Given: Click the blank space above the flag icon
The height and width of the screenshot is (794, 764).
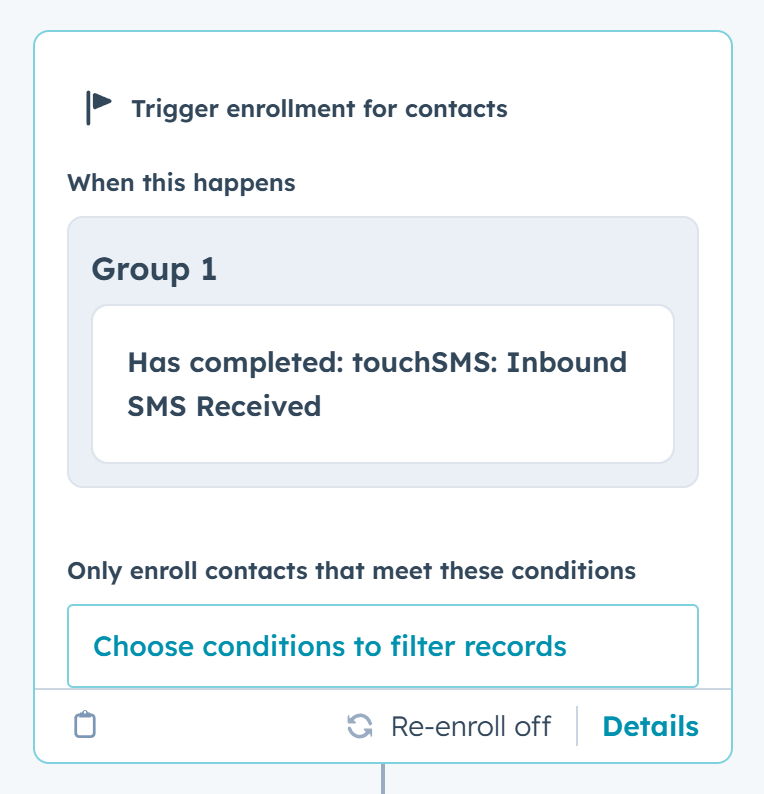Looking at the screenshot, I should [98, 60].
